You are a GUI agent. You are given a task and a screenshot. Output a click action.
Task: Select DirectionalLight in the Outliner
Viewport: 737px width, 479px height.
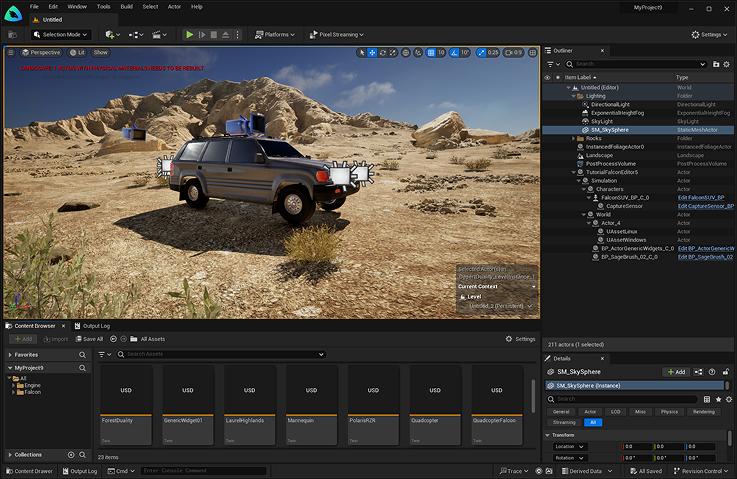[x=610, y=104]
